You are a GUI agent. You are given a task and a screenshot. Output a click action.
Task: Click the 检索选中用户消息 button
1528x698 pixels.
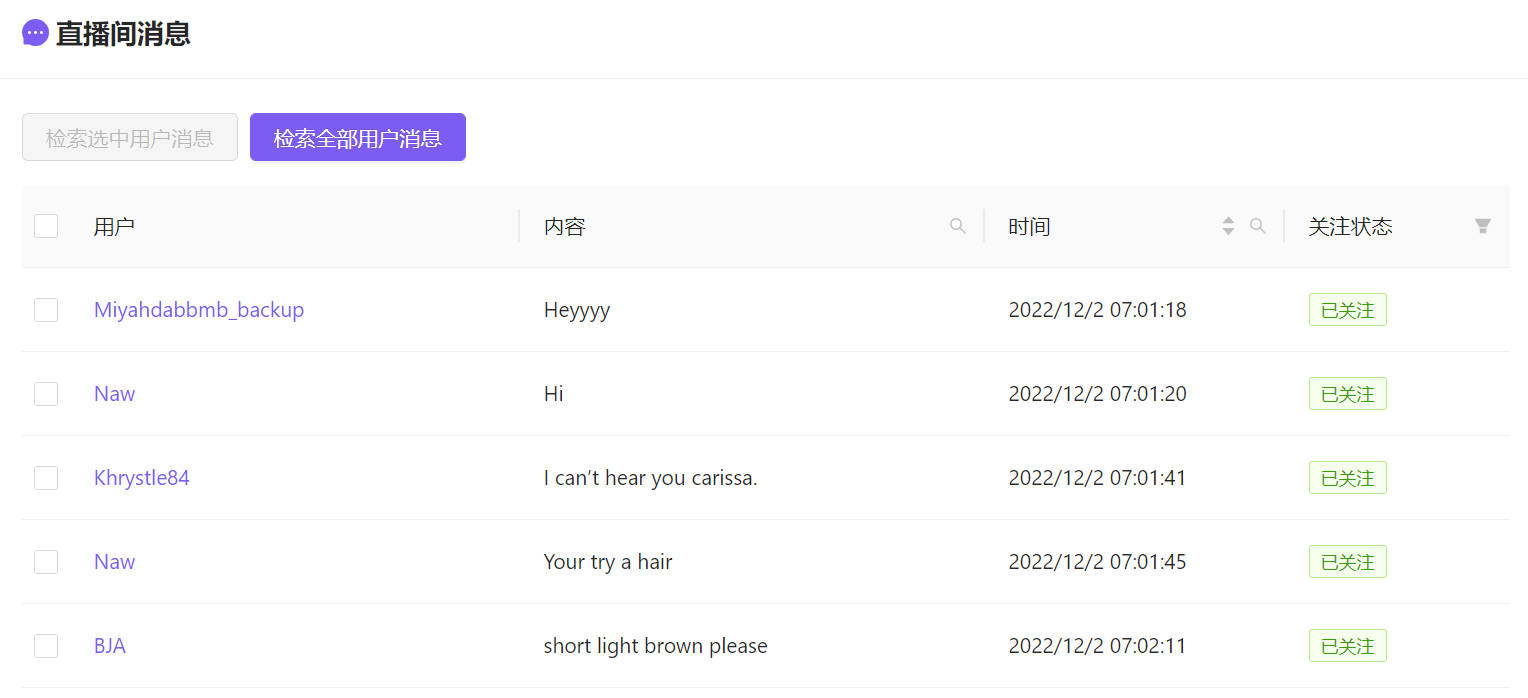click(x=129, y=137)
